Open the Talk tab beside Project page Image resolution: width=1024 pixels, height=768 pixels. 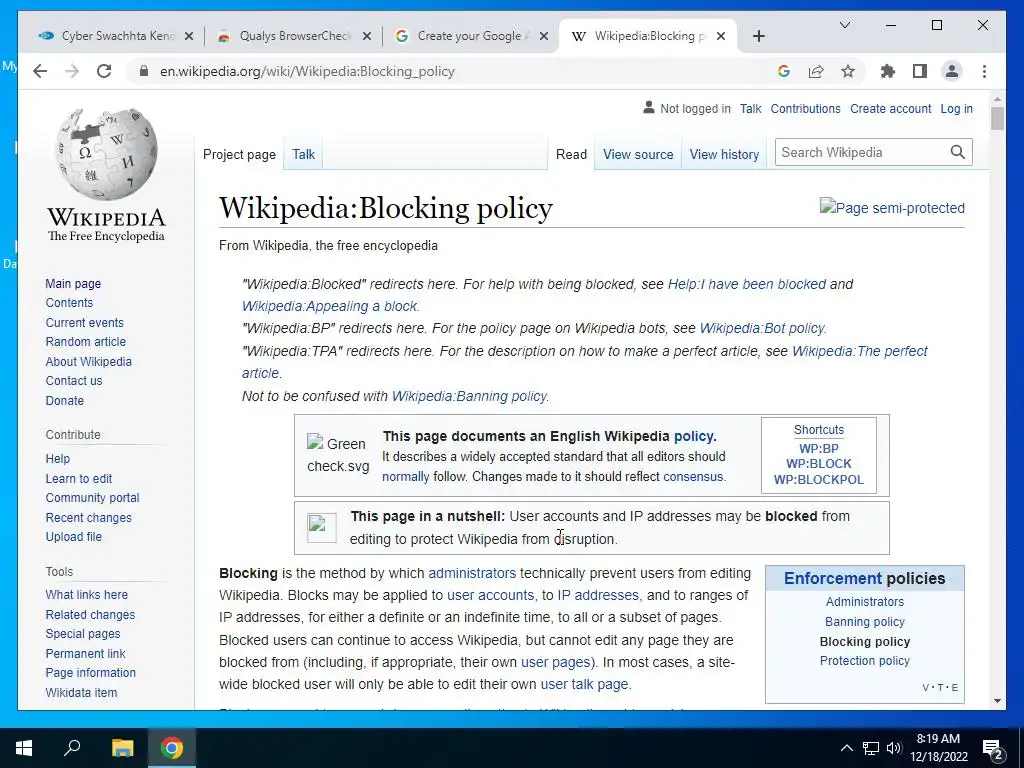click(x=303, y=155)
